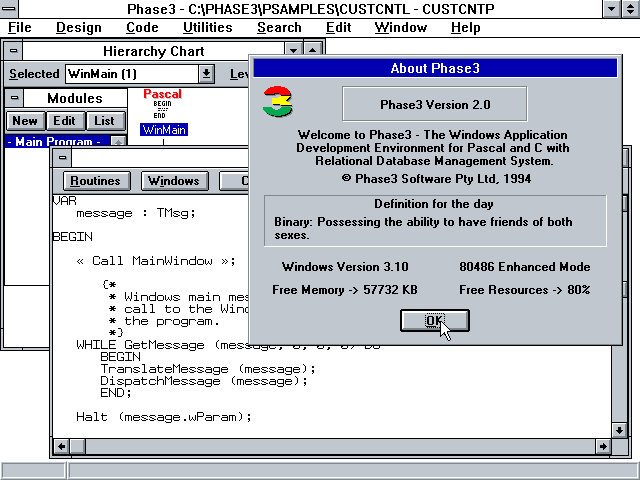The image size is (640, 480).
Task: Click the WinMain (1) combo box field
Action: pos(132,74)
